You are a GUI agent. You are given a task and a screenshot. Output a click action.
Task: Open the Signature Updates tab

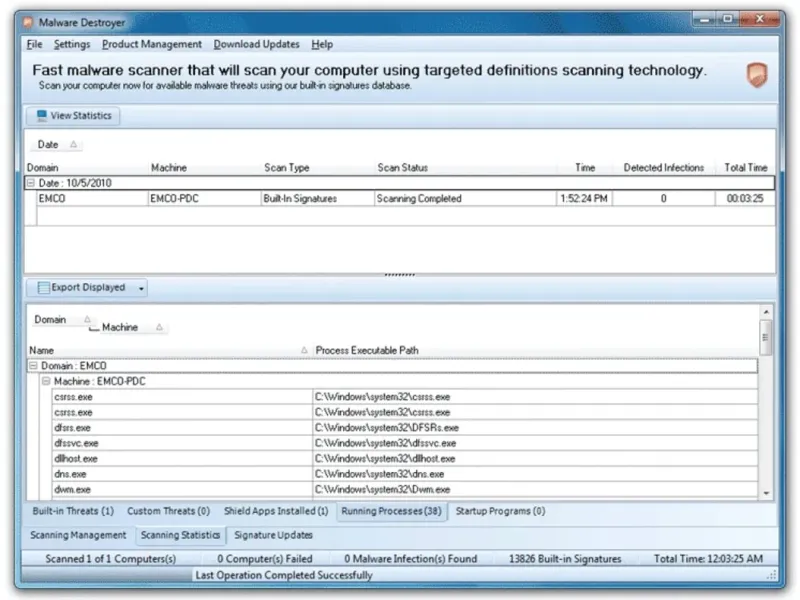click(x=273, y=535)
